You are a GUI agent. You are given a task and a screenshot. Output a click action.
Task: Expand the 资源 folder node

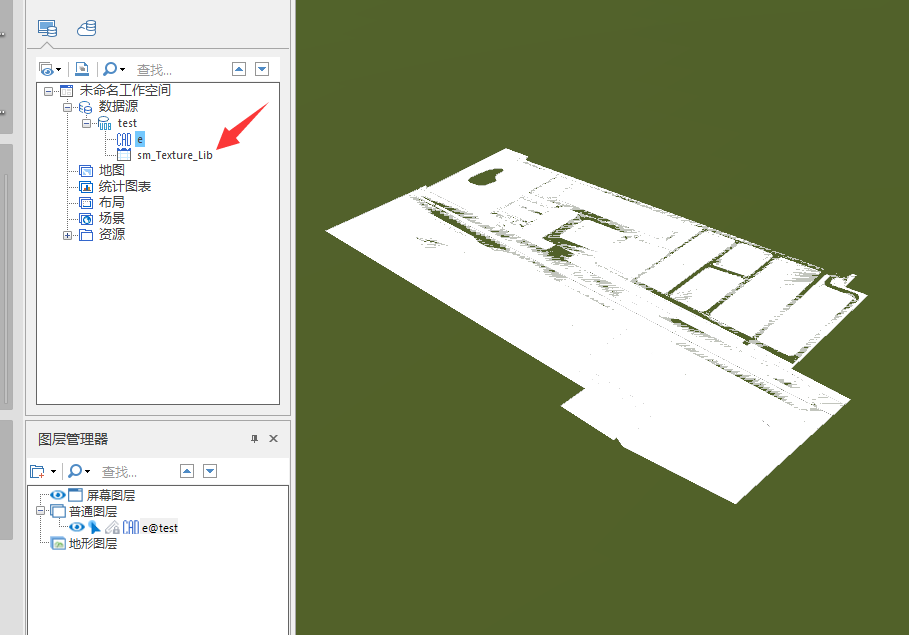pyautogui.click(x=67, y=235)
